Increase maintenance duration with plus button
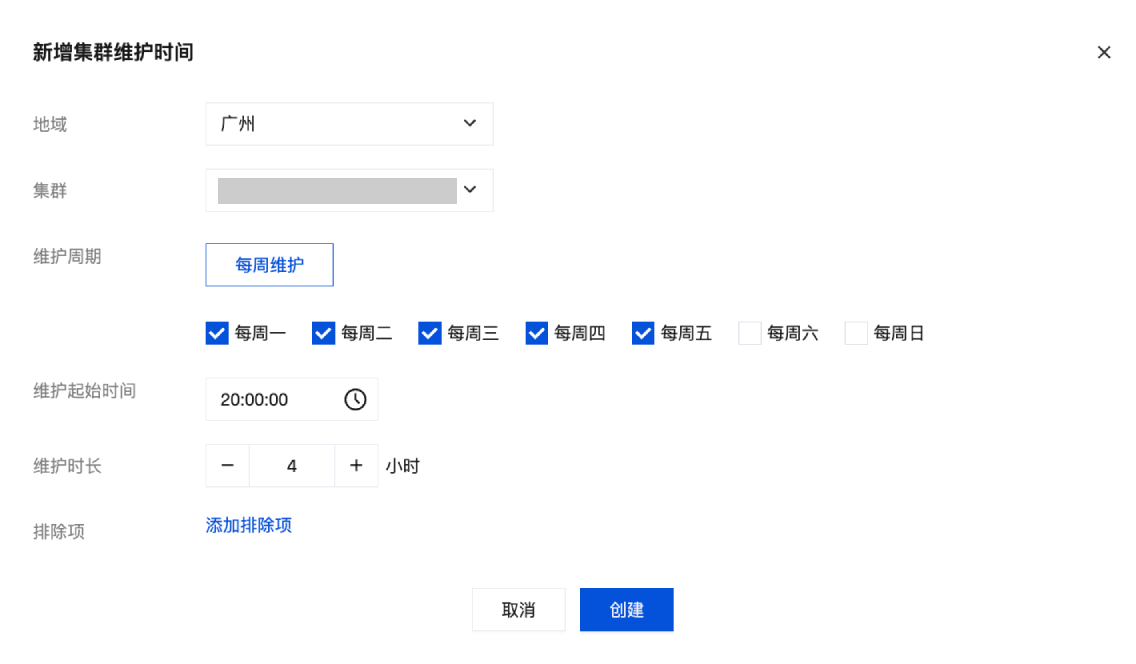 pyautogui.click(x=356, y=466)
